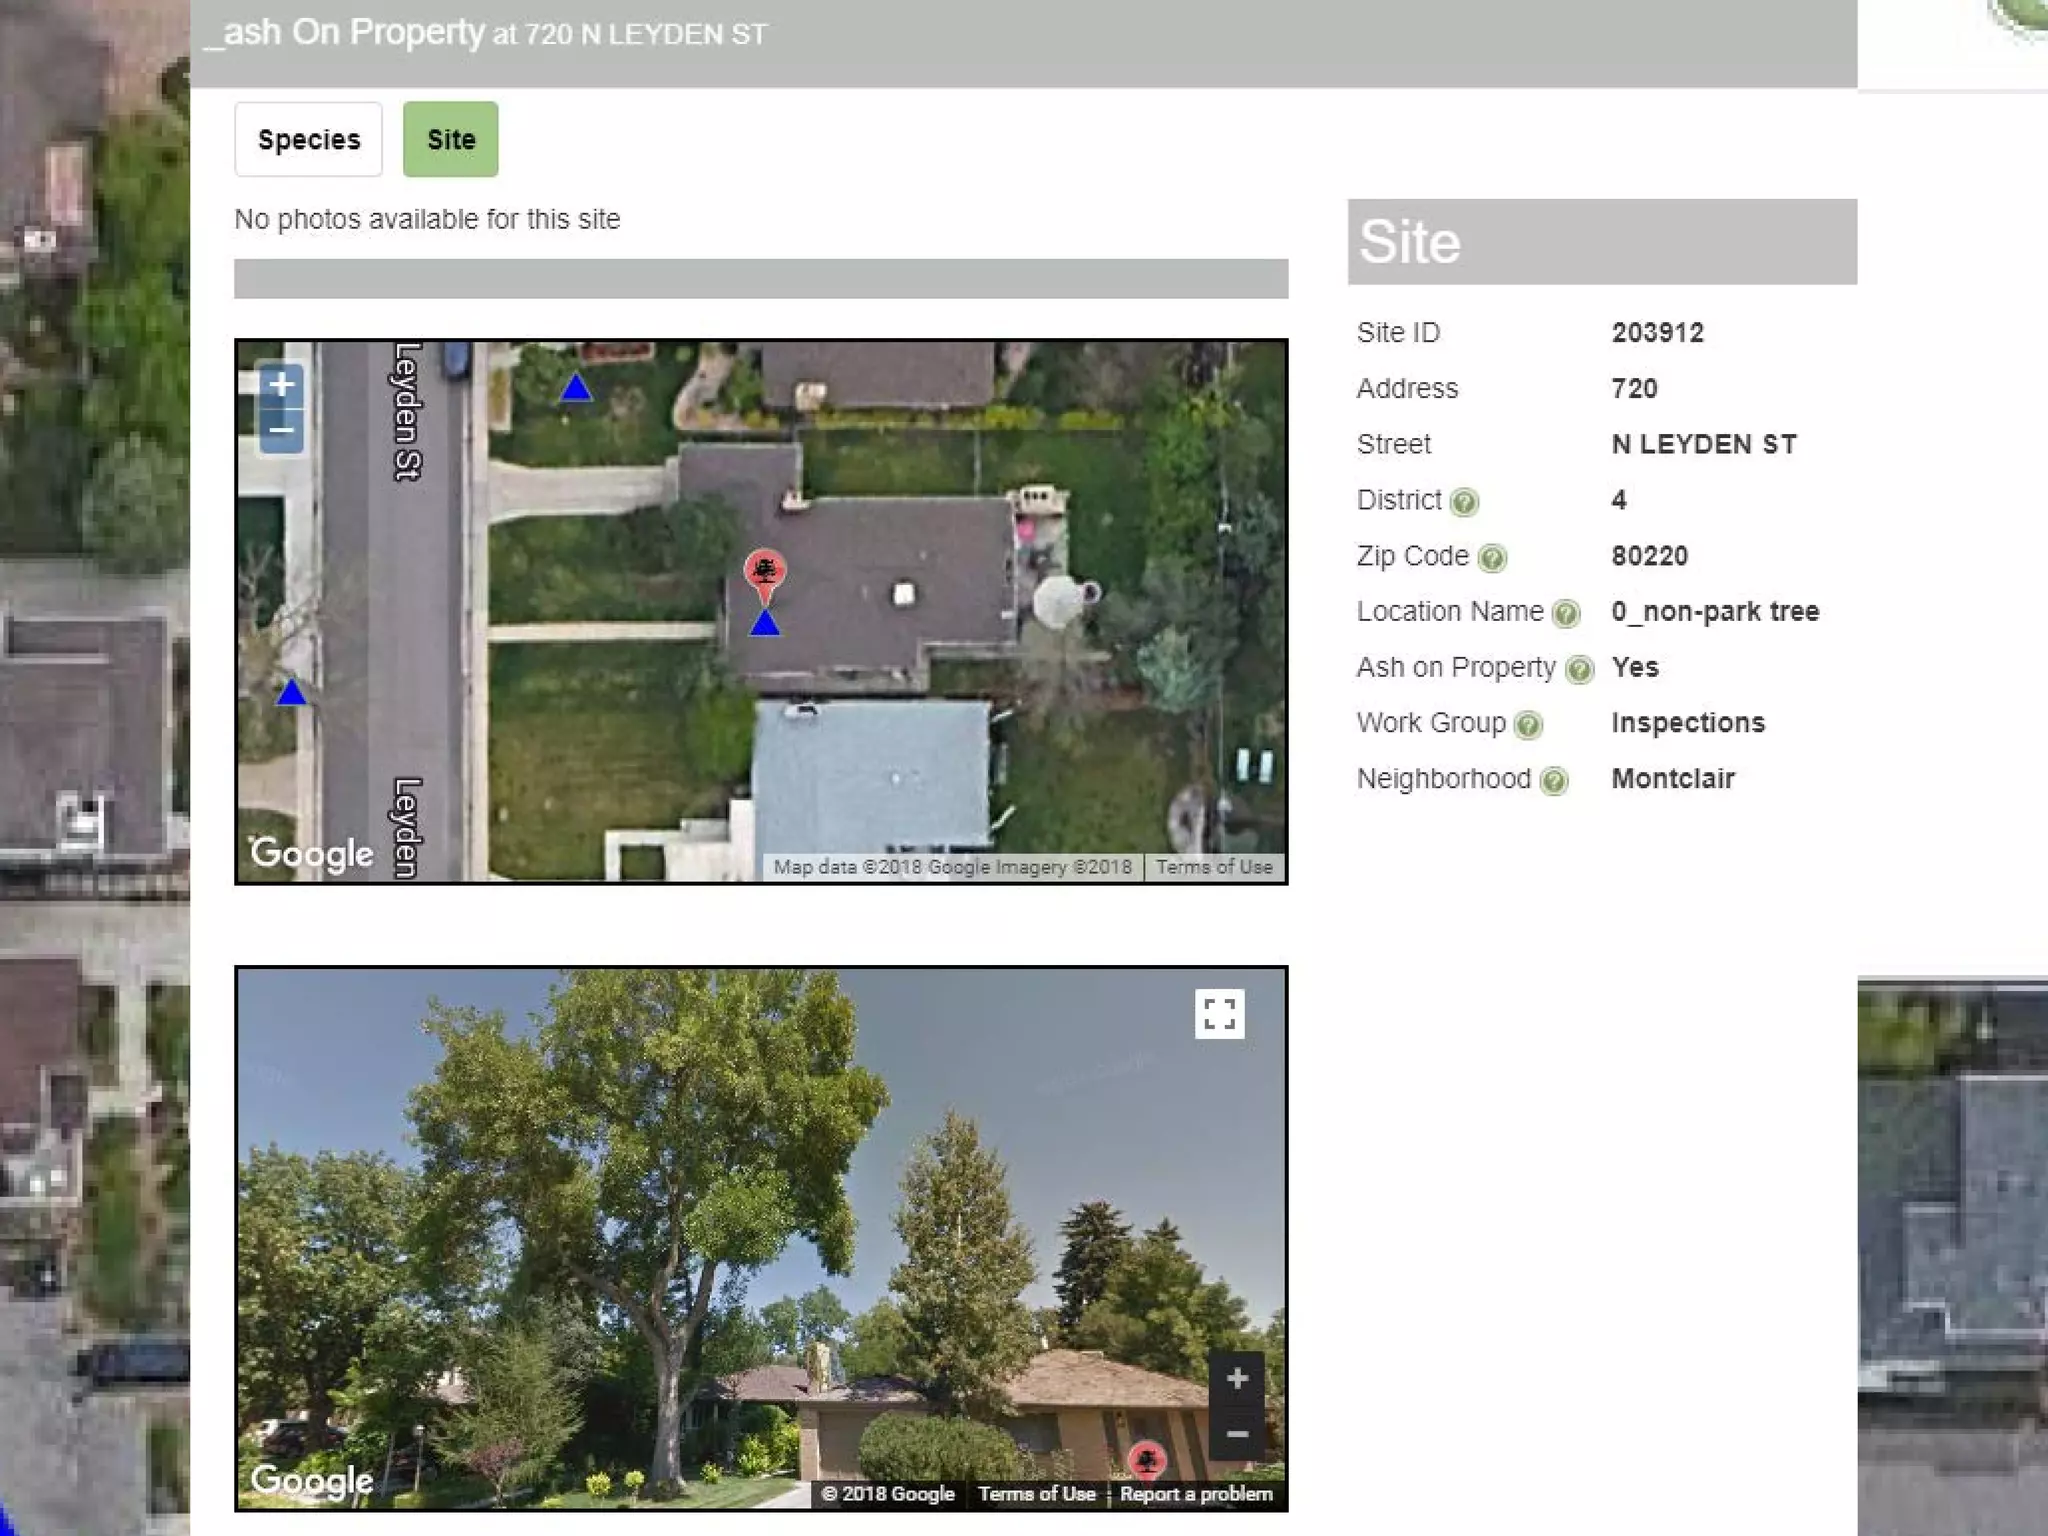
Task: Click the Neighborhood help icon
Action: coord(1553,780)
